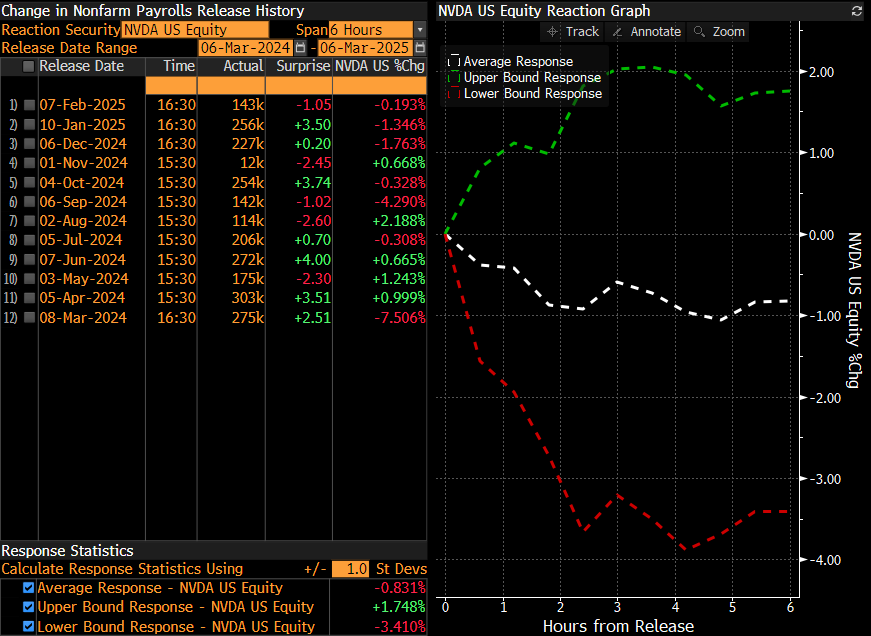Click the -7.506% change value
This screenshot has height=636, width=871.
coord(400,318)
